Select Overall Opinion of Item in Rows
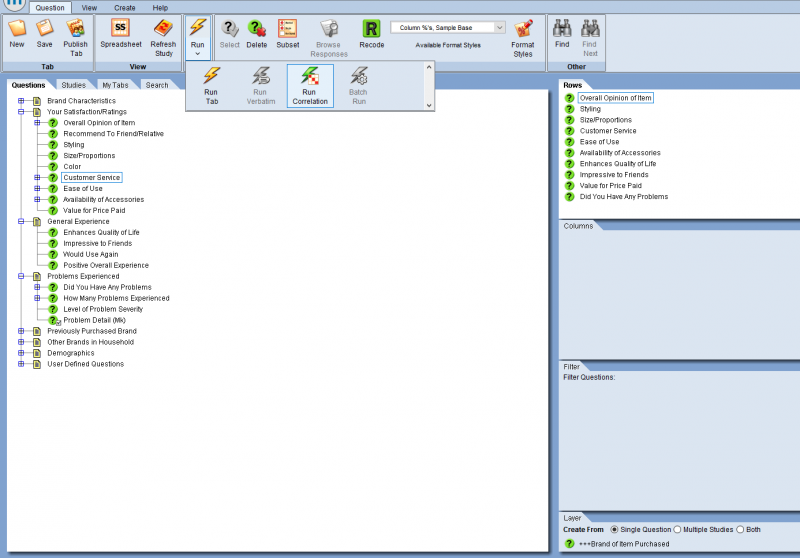Viewport: 800px width, 558px height. (615, 98)
